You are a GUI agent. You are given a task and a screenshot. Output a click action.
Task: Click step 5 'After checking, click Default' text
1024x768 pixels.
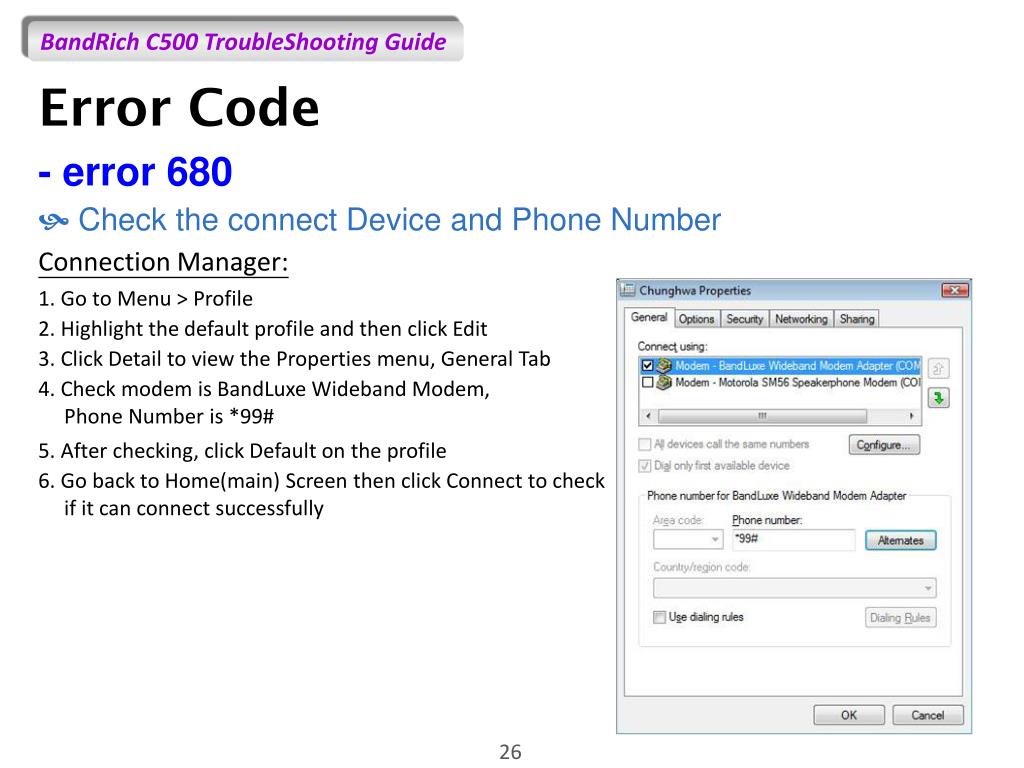242,451
